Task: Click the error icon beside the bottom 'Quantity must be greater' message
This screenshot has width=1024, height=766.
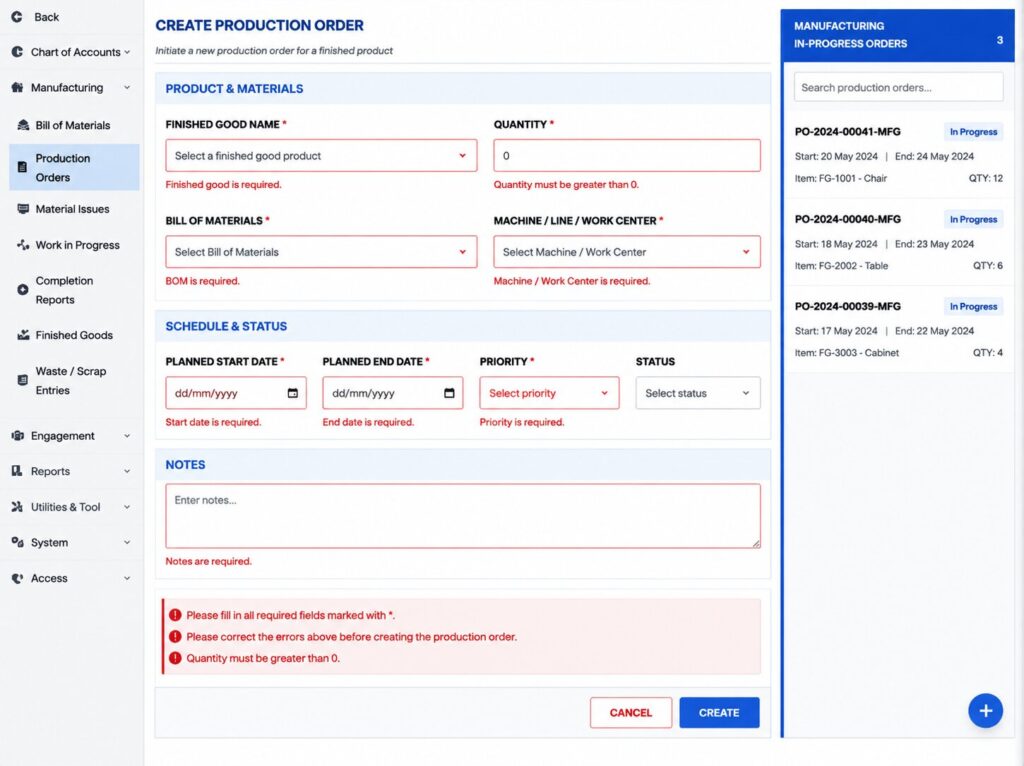Action: pyautogui.click(x=175, y=658)
